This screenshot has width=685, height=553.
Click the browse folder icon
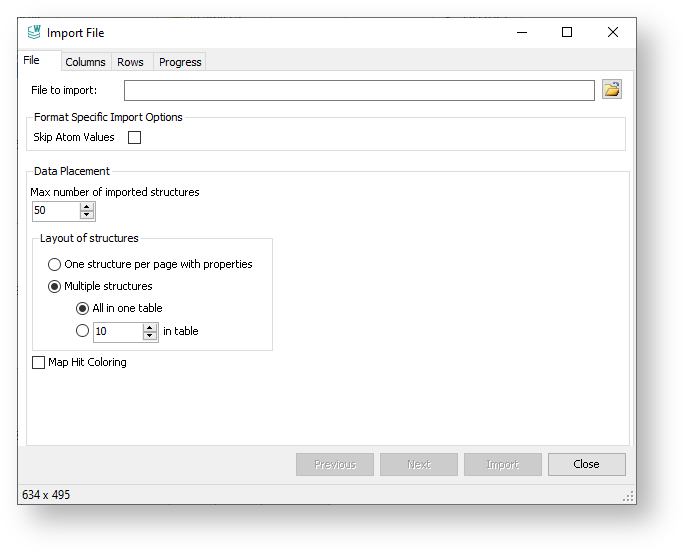pos(611,90)
